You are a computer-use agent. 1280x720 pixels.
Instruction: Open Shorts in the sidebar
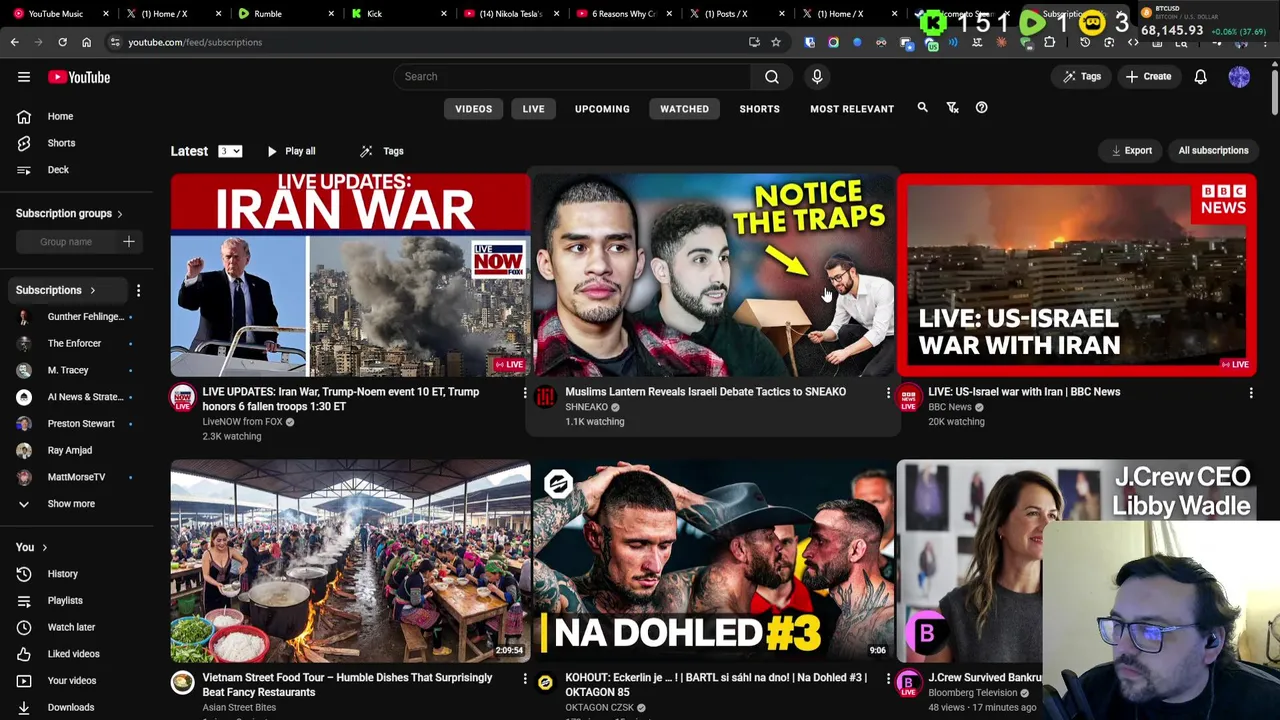tap(61, 143)
